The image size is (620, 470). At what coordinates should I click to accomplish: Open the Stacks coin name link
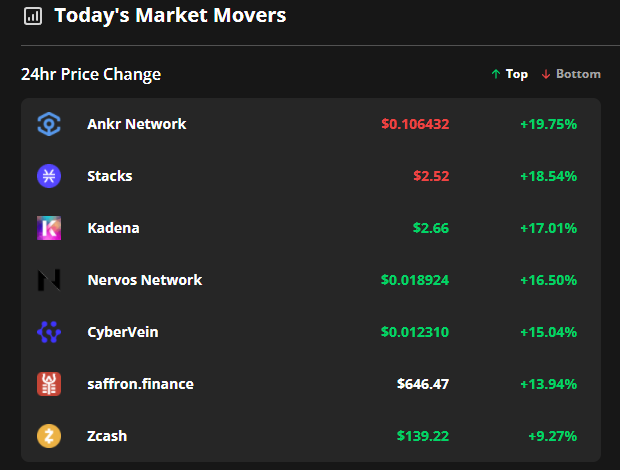110,176
